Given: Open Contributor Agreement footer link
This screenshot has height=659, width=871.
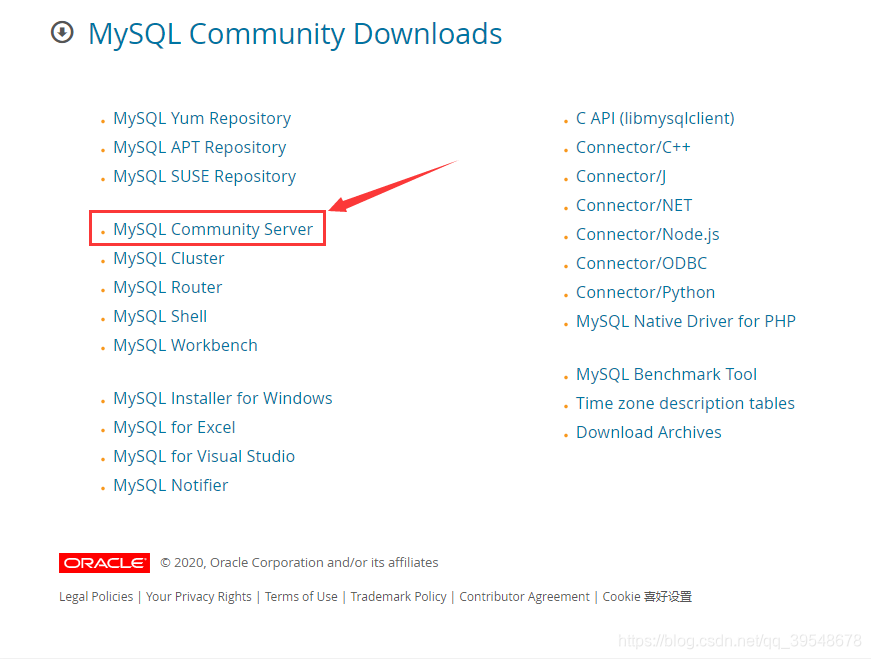Looking at the screenshot, I should pyautogui.click(x=524, y=597).
